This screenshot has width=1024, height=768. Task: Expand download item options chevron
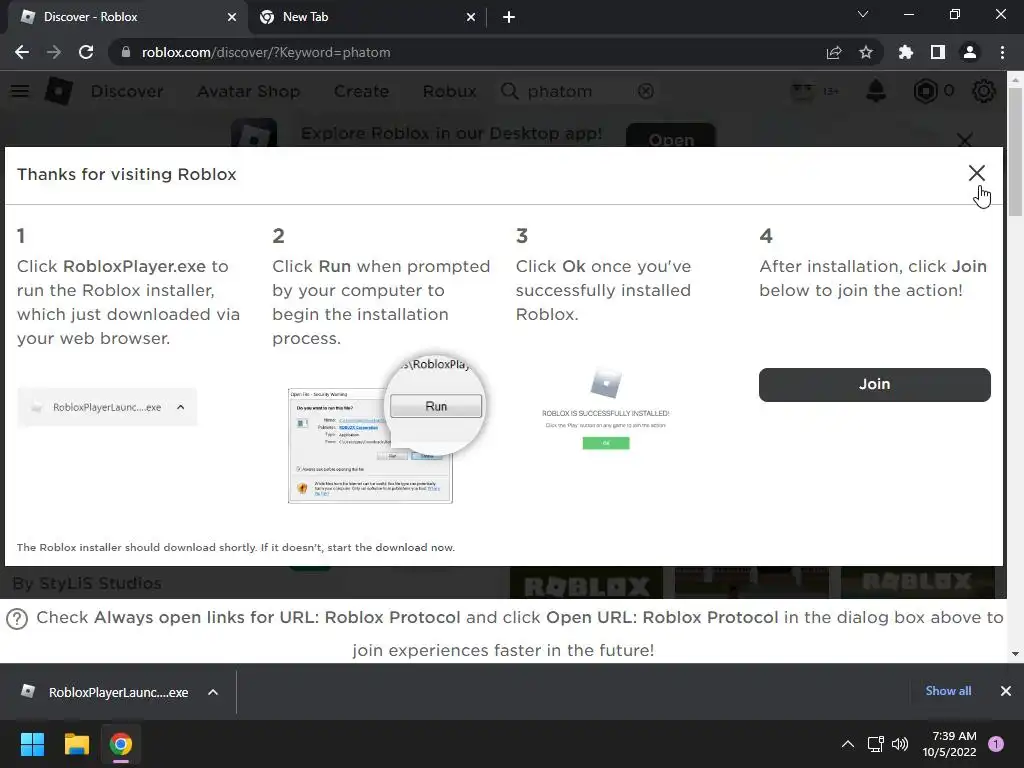pyautogui.click(x=213, y=692)
